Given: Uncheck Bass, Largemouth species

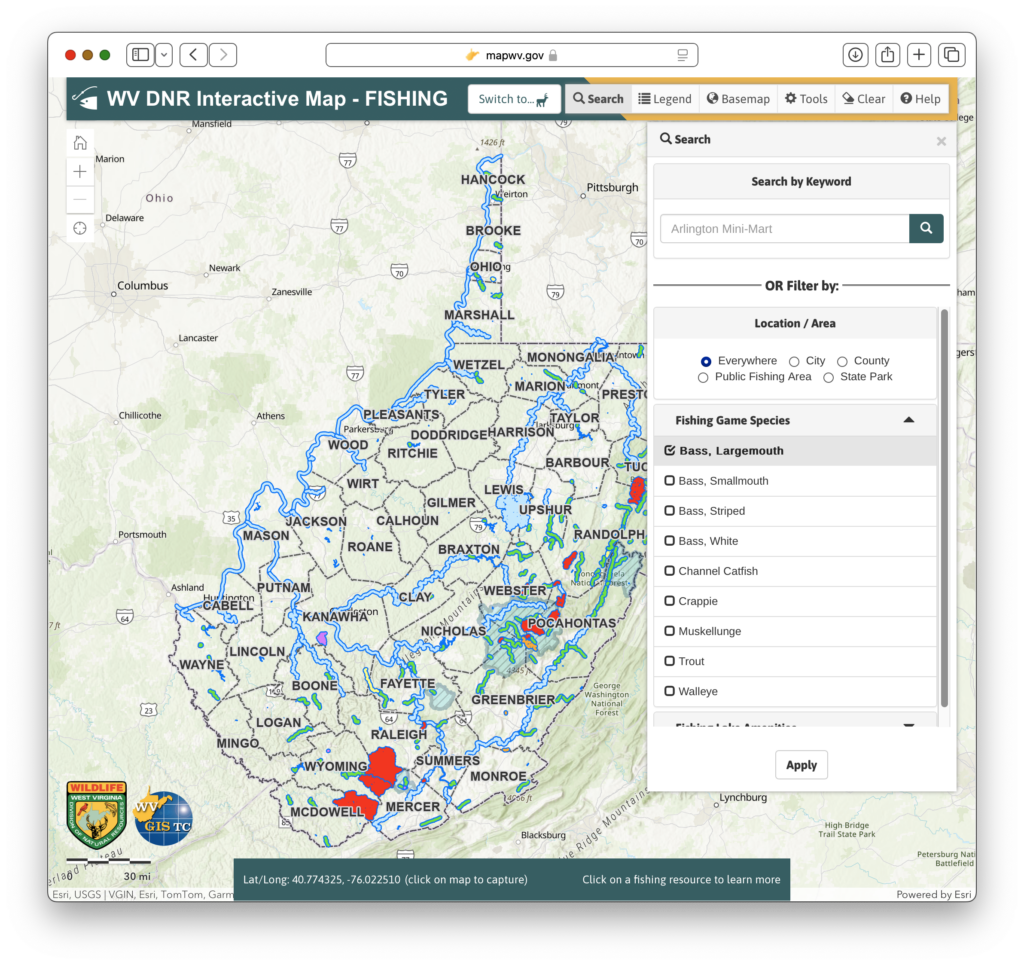Looking at the screenshot, I should tap(670, 450).
